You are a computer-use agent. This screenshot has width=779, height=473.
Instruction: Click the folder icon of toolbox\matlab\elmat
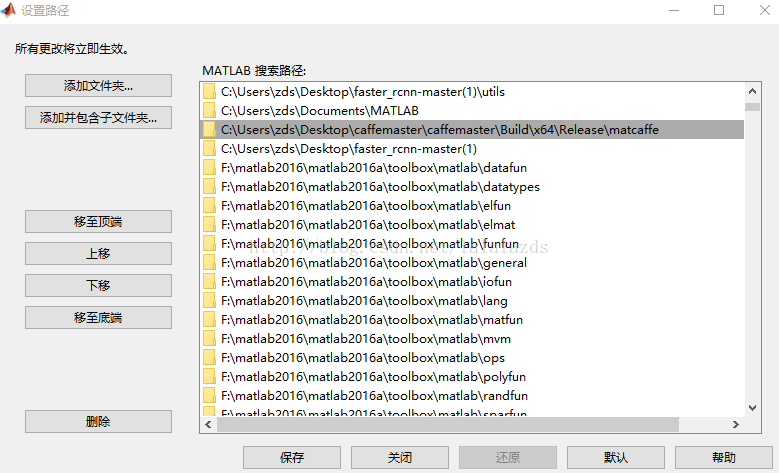(x=209, y=225)
